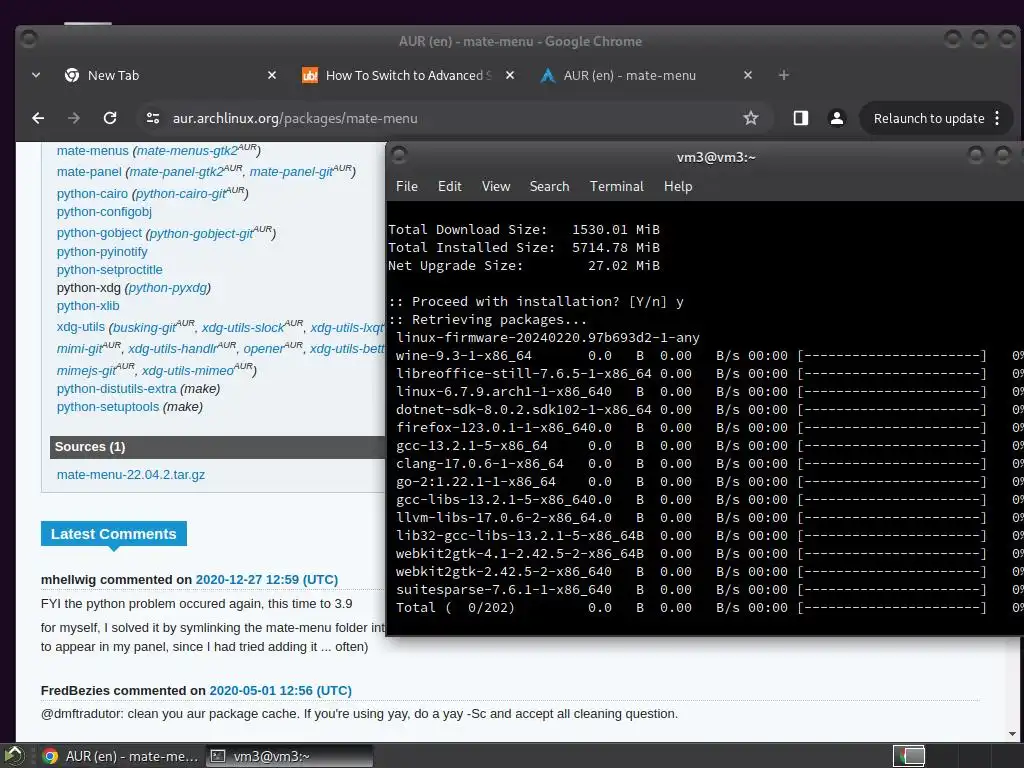Open the terminal View menu
Viewport: 1024px width, 768px height.
tap(496, 186)
